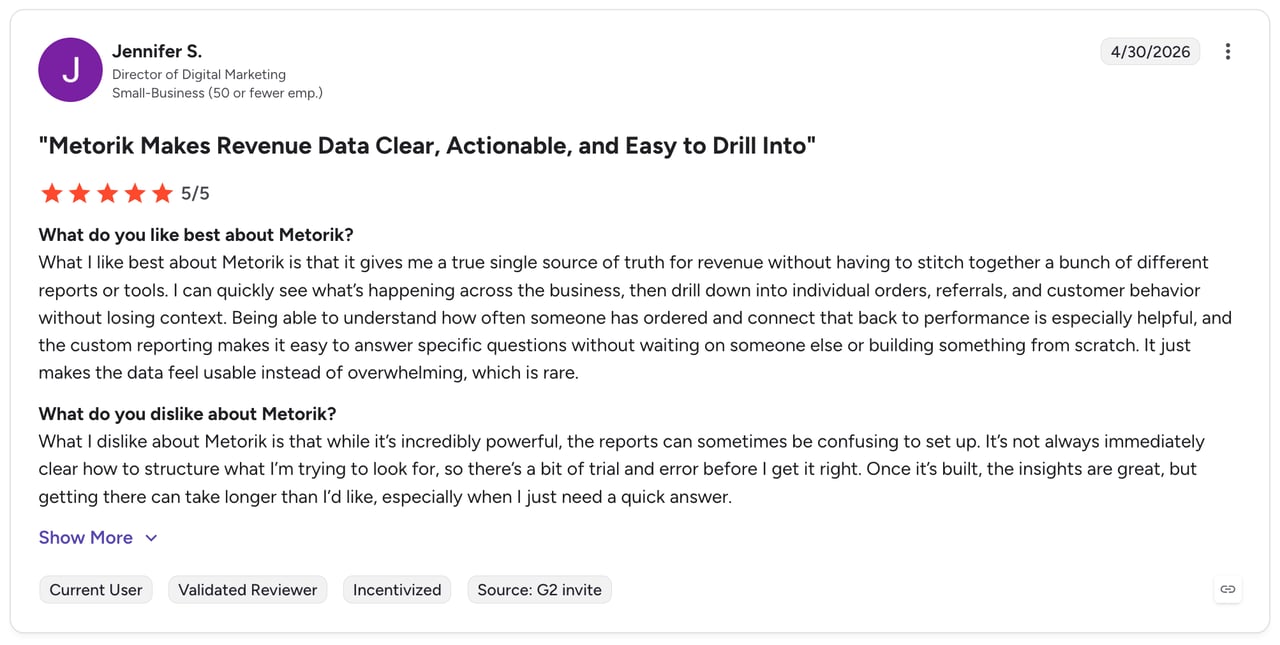Viewport: 1280px width, 645px height.
Task: Click reviewer name Jennifer S.
Action: (x=157, y=51)
